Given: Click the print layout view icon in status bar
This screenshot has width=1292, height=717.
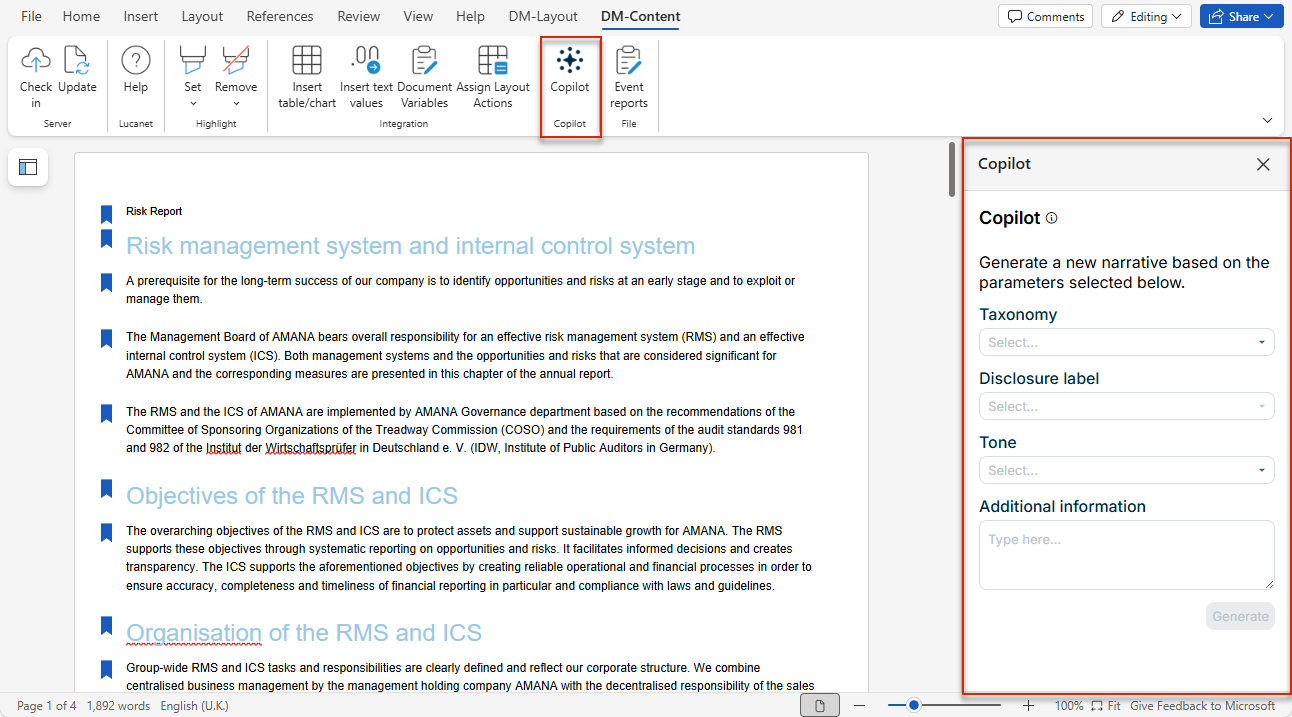Looking at the screenshot, I should 820,706.
